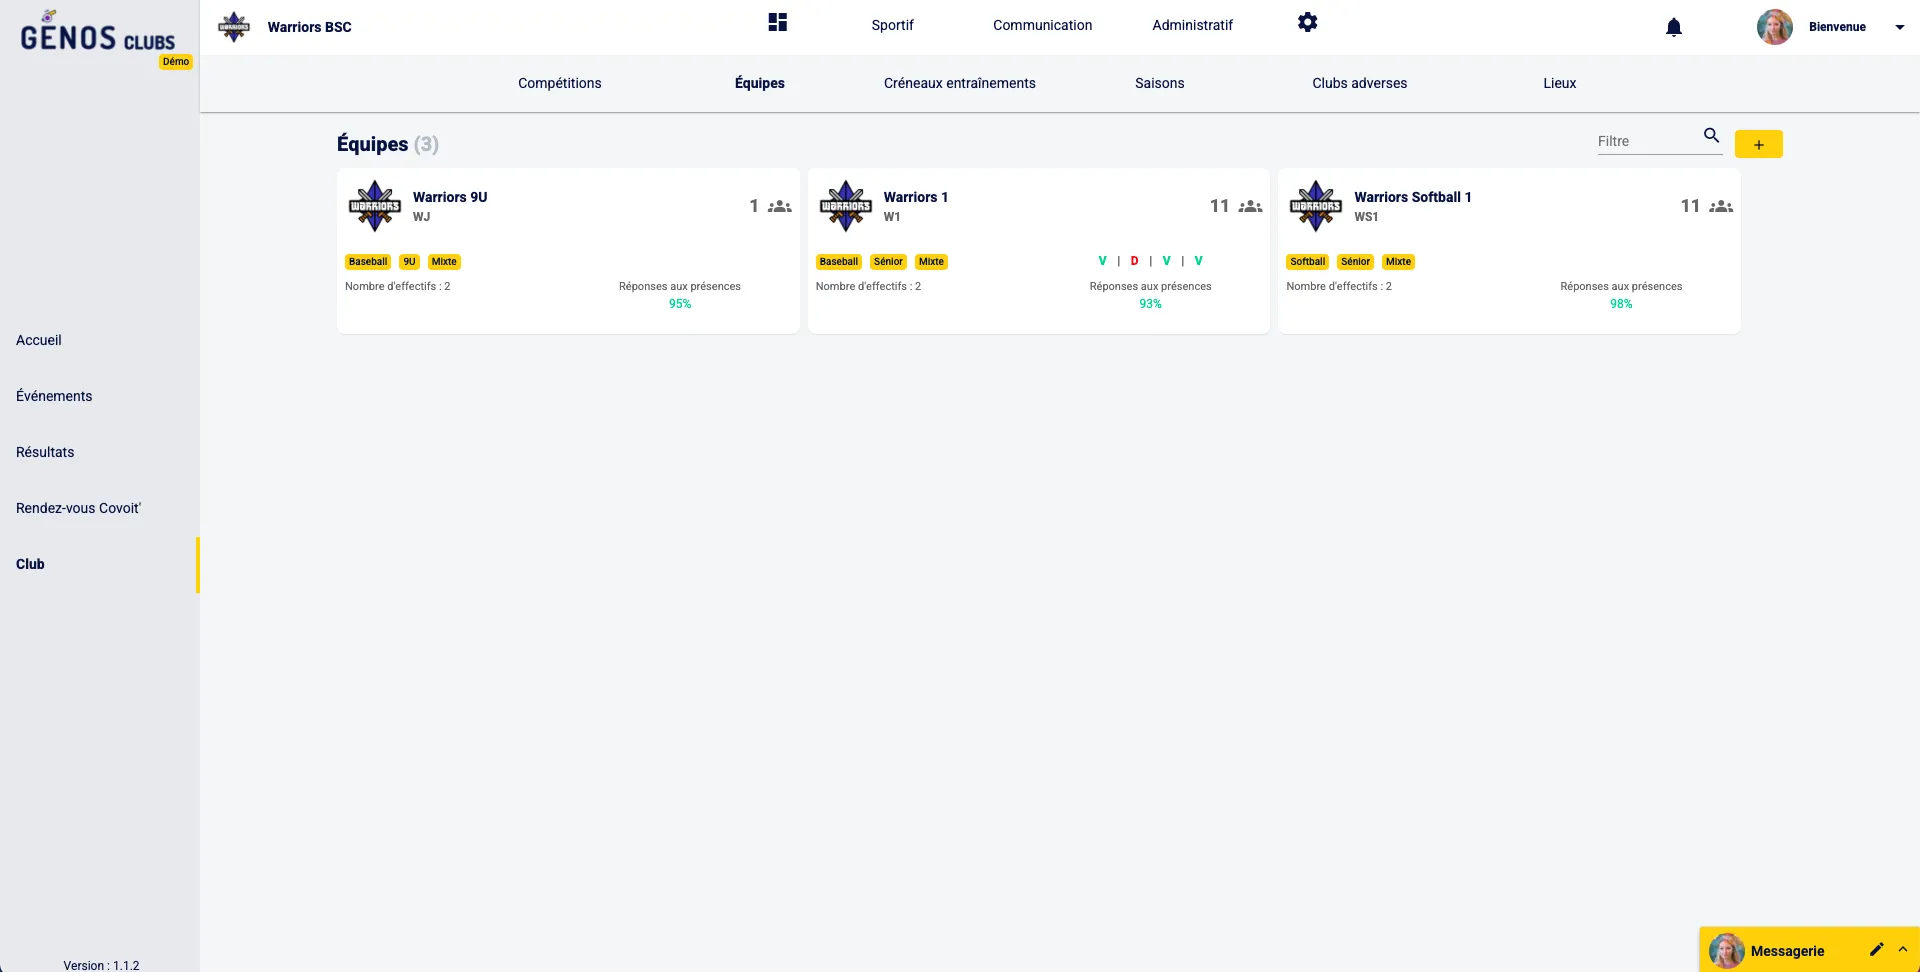This screenshot has height=972, width=1920.
Task: Click the members icon on Warriors Softball 1
Action: pos(1721,206)
